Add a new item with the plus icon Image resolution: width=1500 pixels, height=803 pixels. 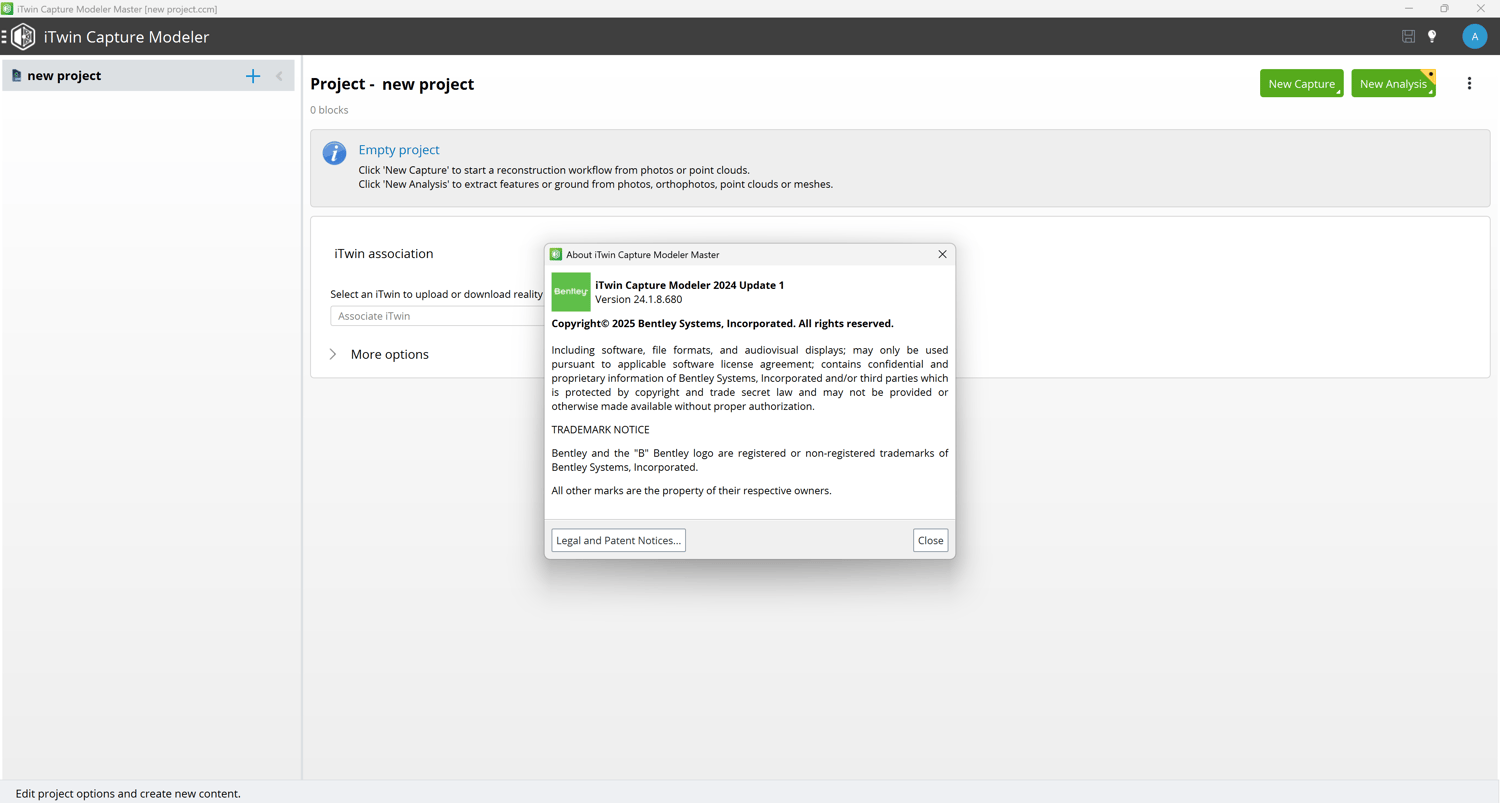253,76
